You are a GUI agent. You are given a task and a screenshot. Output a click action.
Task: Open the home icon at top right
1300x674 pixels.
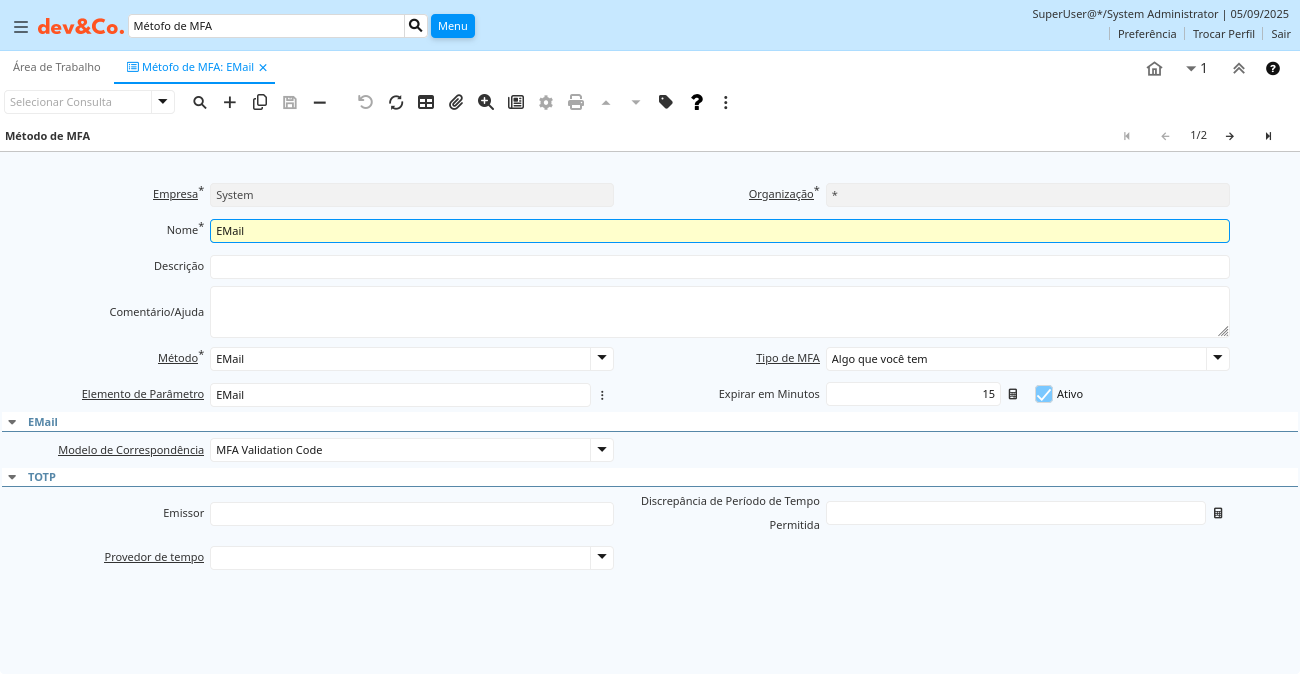tap(1154, 68)
